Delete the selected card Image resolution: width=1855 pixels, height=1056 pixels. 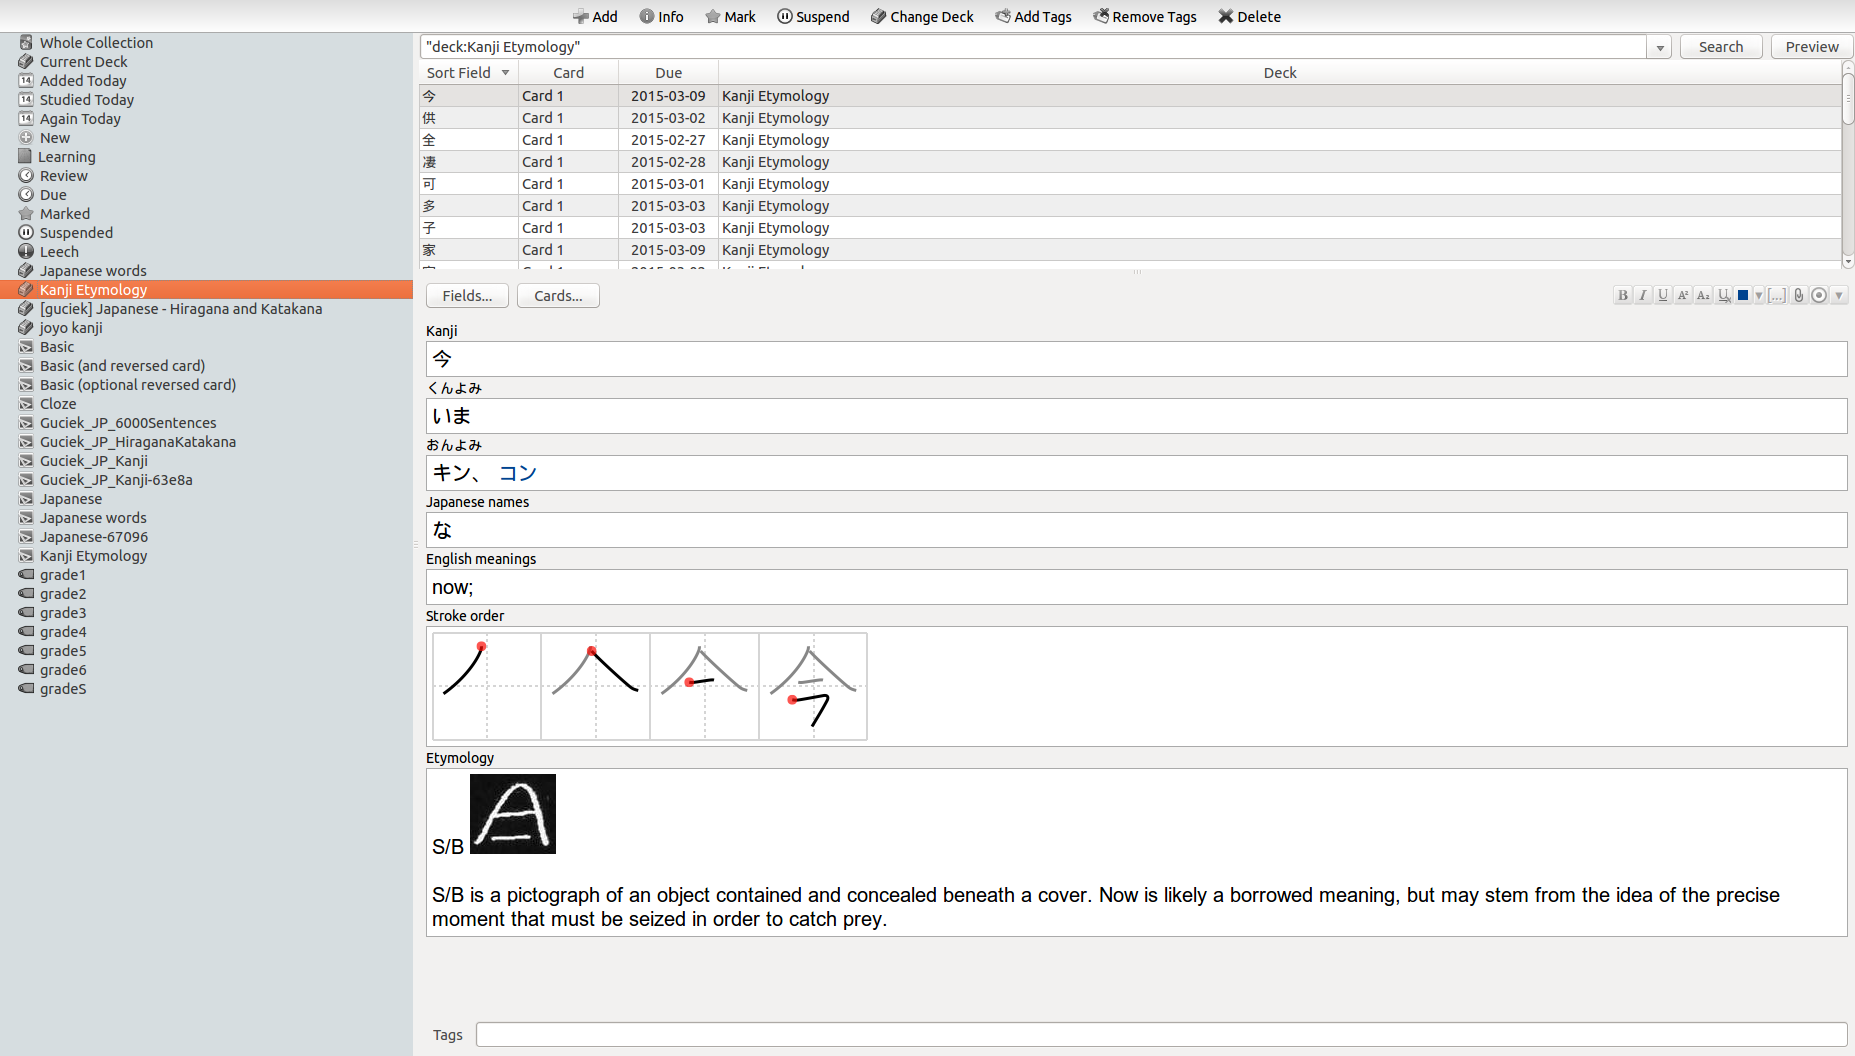[1249, 16]
